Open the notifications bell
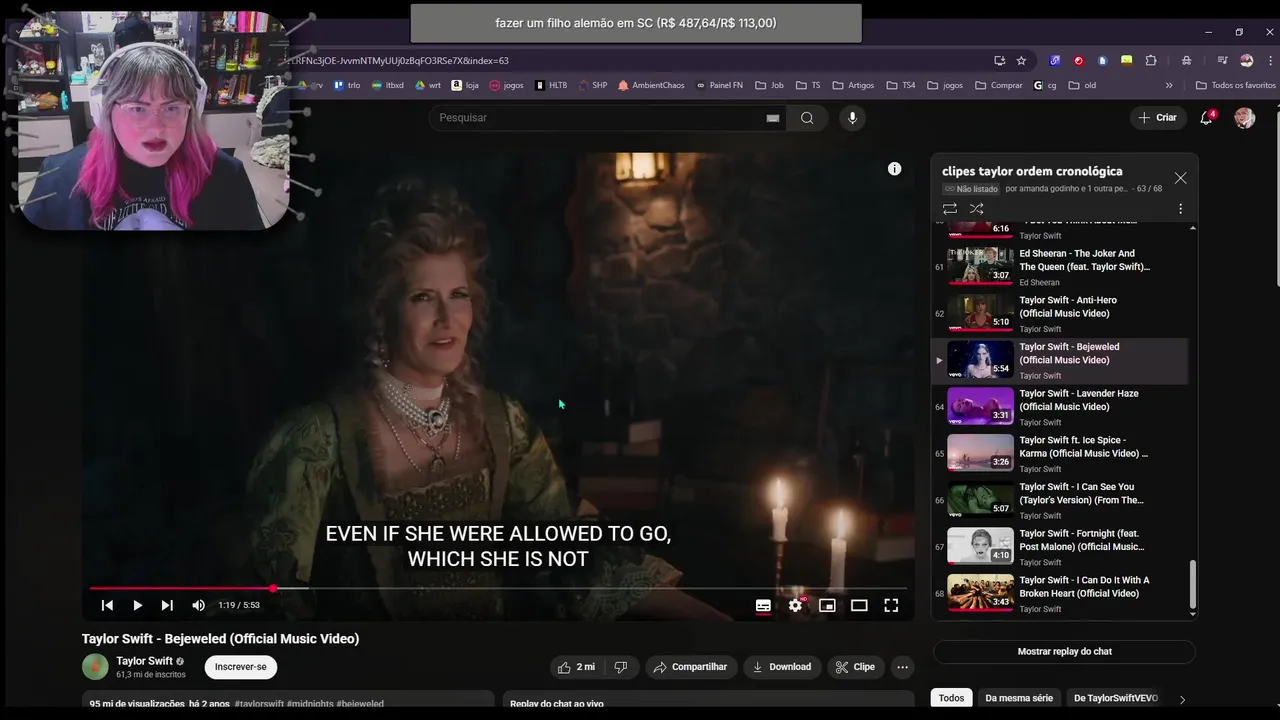 tap(1208, 118)
